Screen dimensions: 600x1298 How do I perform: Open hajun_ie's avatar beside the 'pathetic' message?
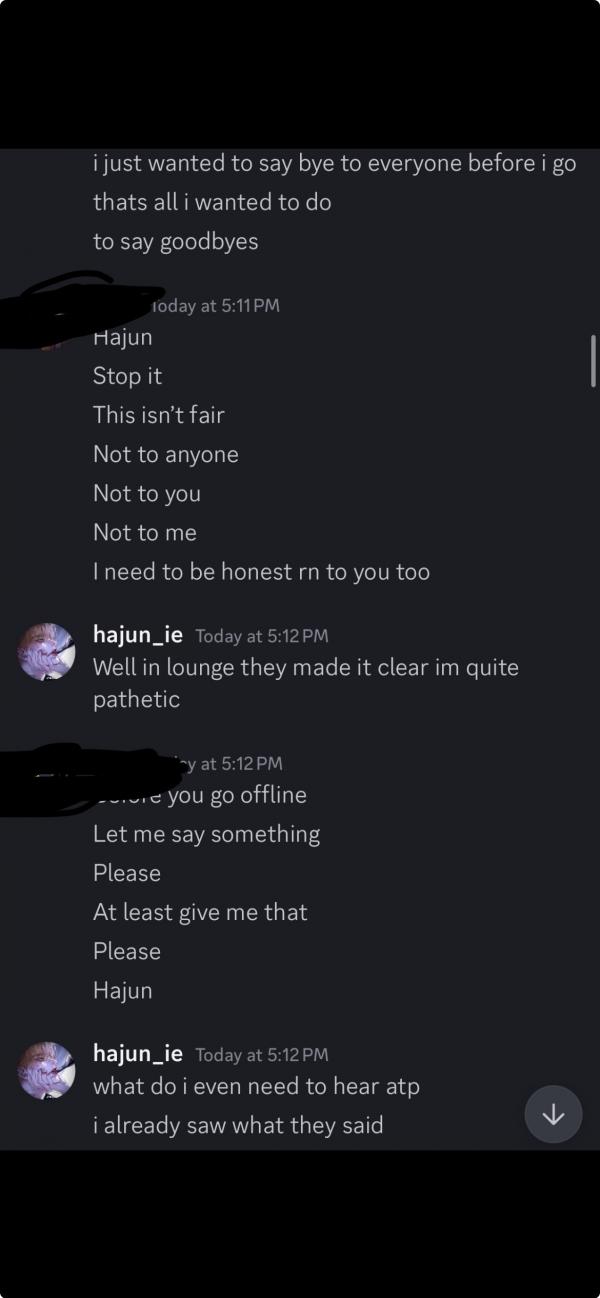tap(46, 652)
